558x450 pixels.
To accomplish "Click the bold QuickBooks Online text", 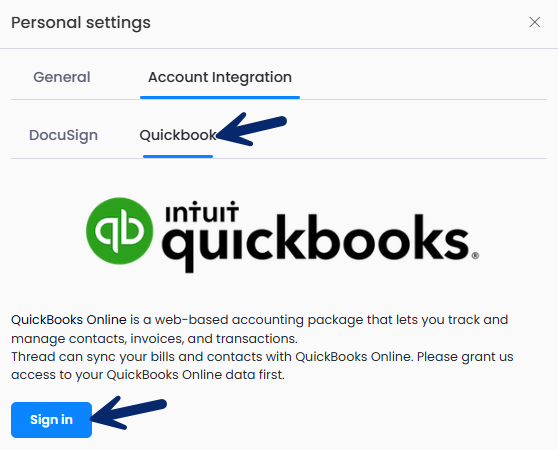I will 69,319.
